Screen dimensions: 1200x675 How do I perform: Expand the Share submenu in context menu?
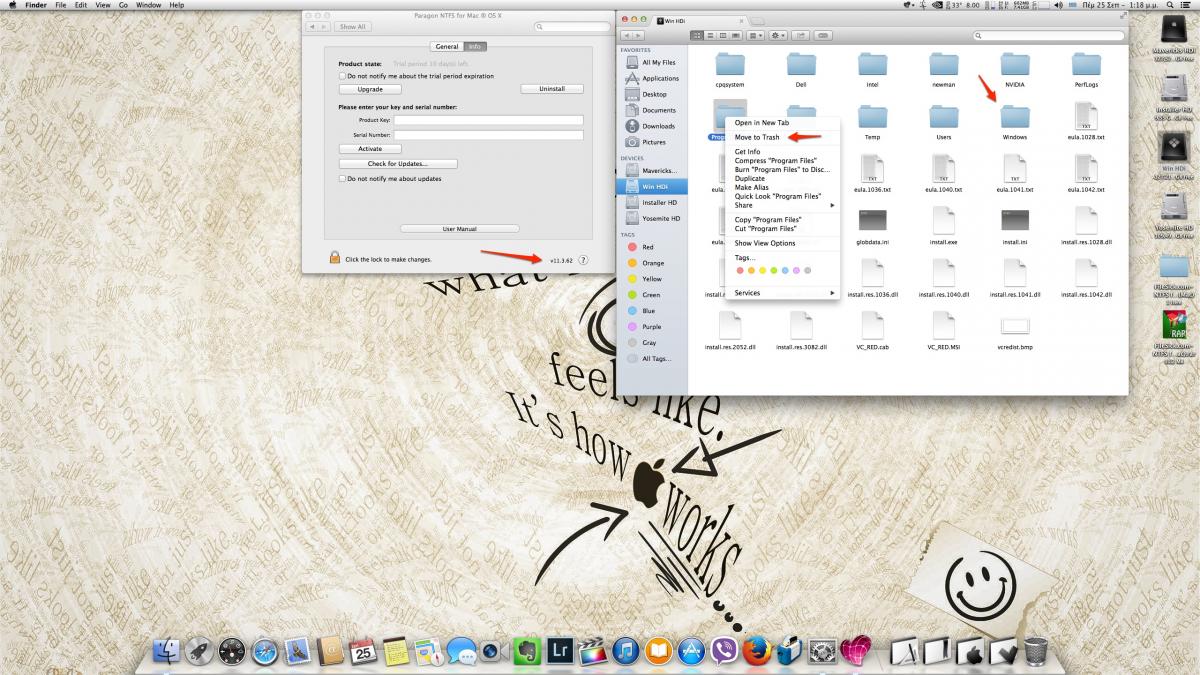[783, 205]
